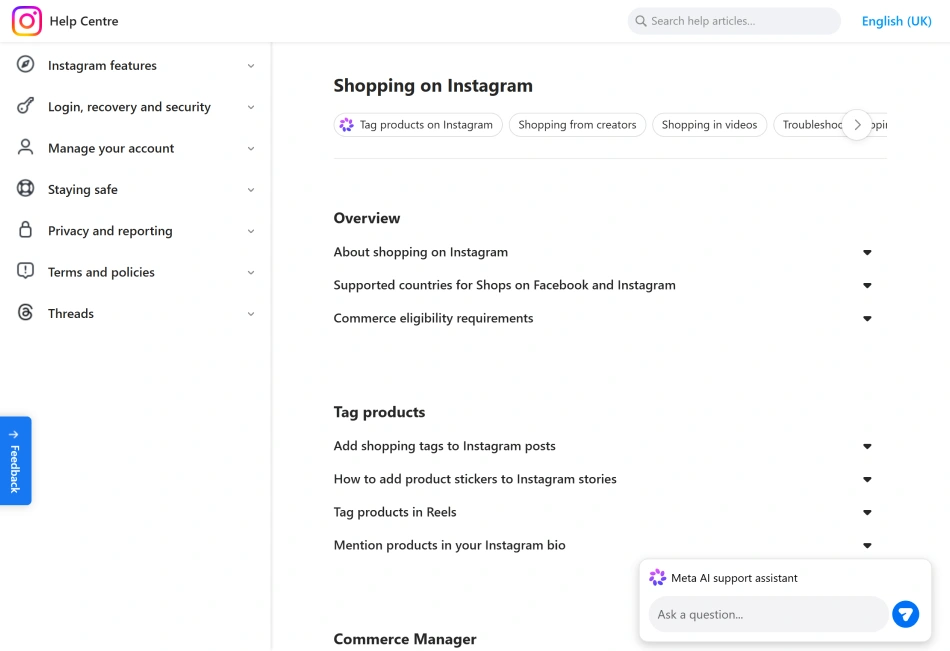Open About shopping on Instagram article
950x651 pixels.
(420, 252)
